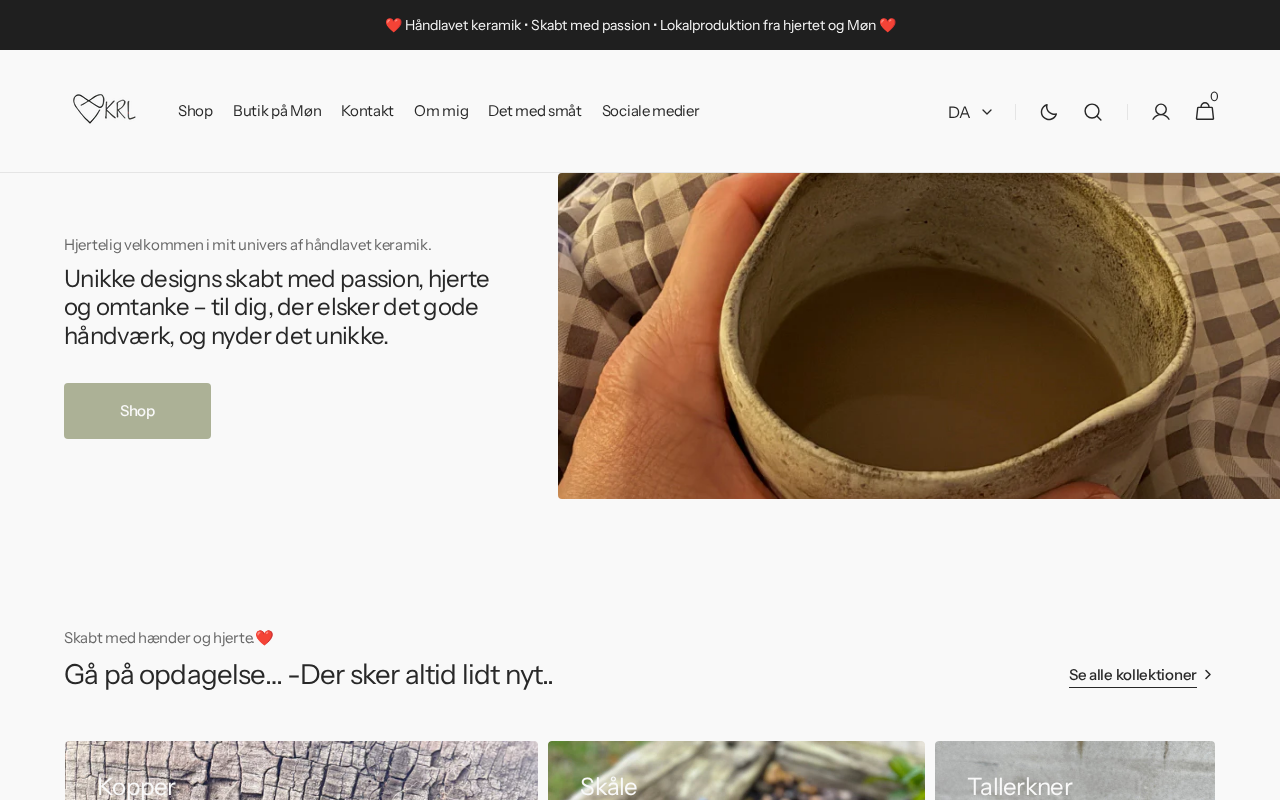Open Sociale medier menu
This screenshot has height=800, width=1280.
click(x=650, y=111)
